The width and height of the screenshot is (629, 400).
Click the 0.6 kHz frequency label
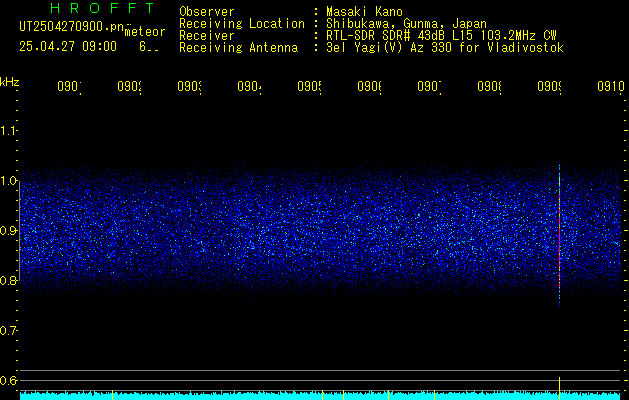pos(9,380)
